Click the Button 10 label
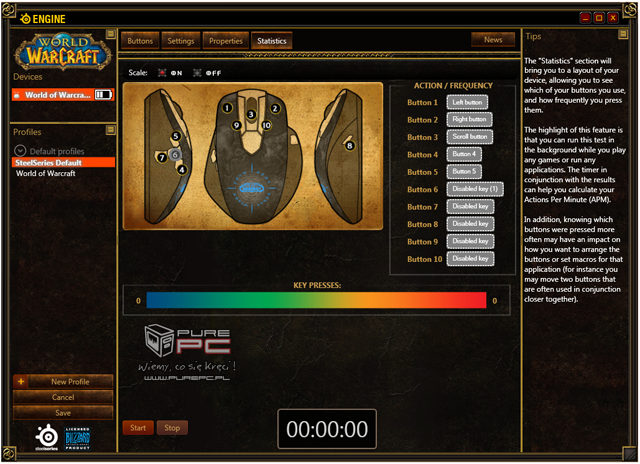The width and height of the screenshot is (640, 464). pyautogui.click(x=424, y=259)
